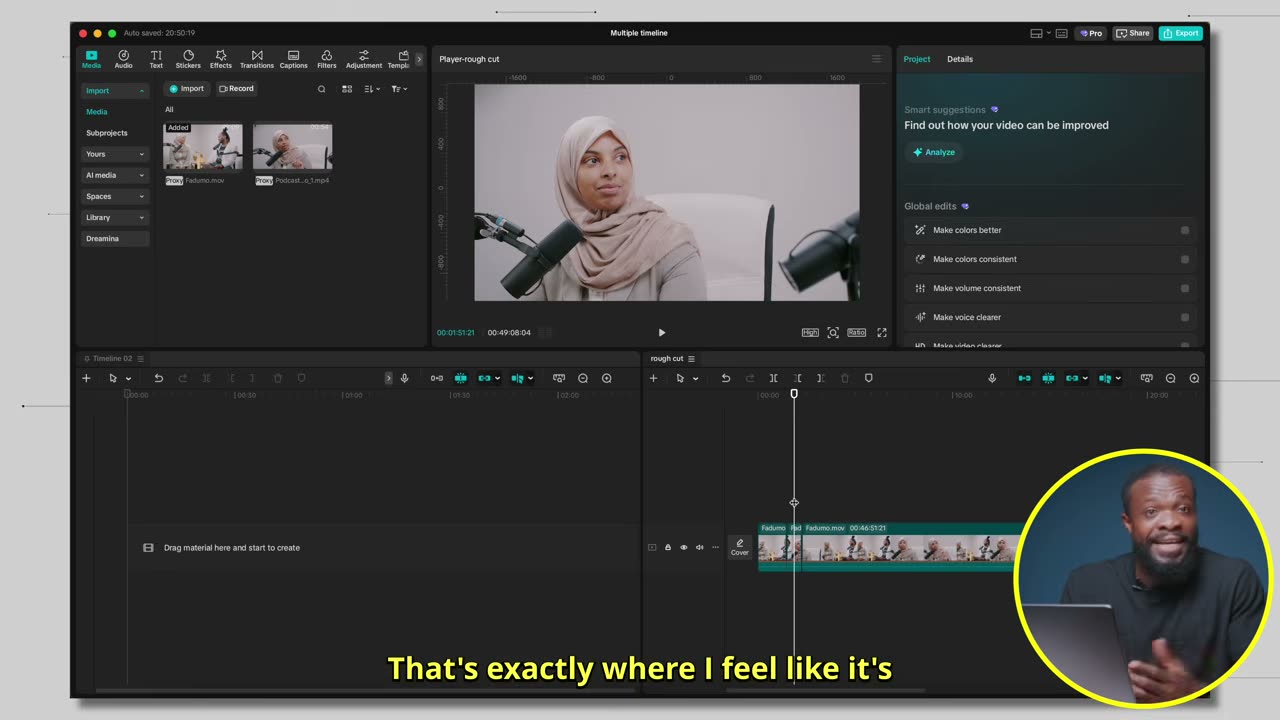Zoom out the rough cut timeline

[x=1170, y=378]
